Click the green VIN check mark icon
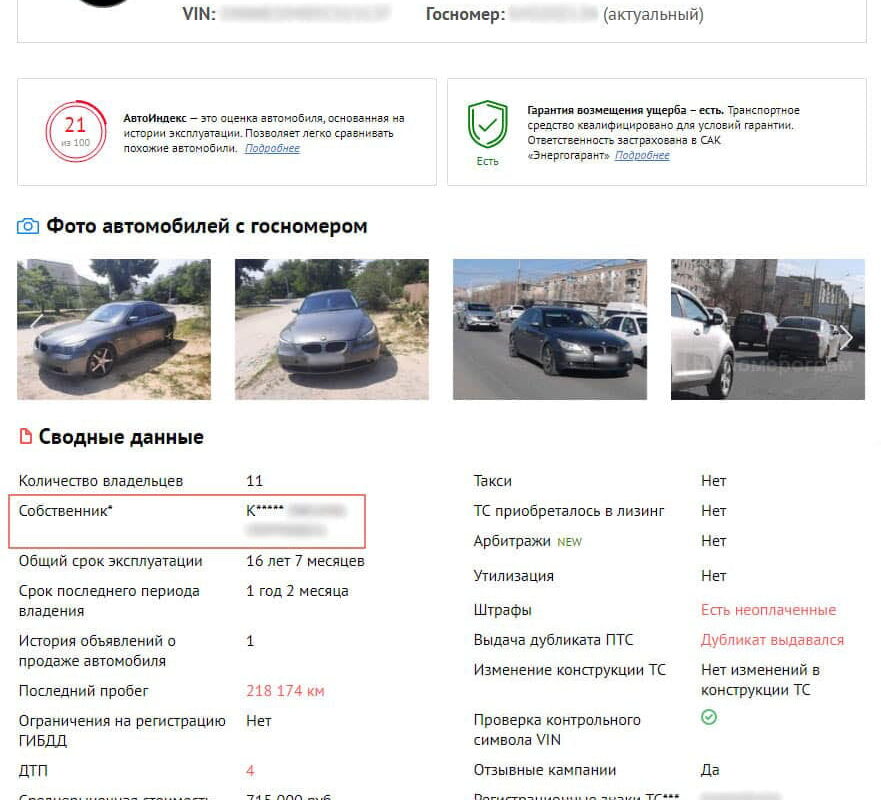Screen dimensions: 881x800 click(x=709, y=717)
